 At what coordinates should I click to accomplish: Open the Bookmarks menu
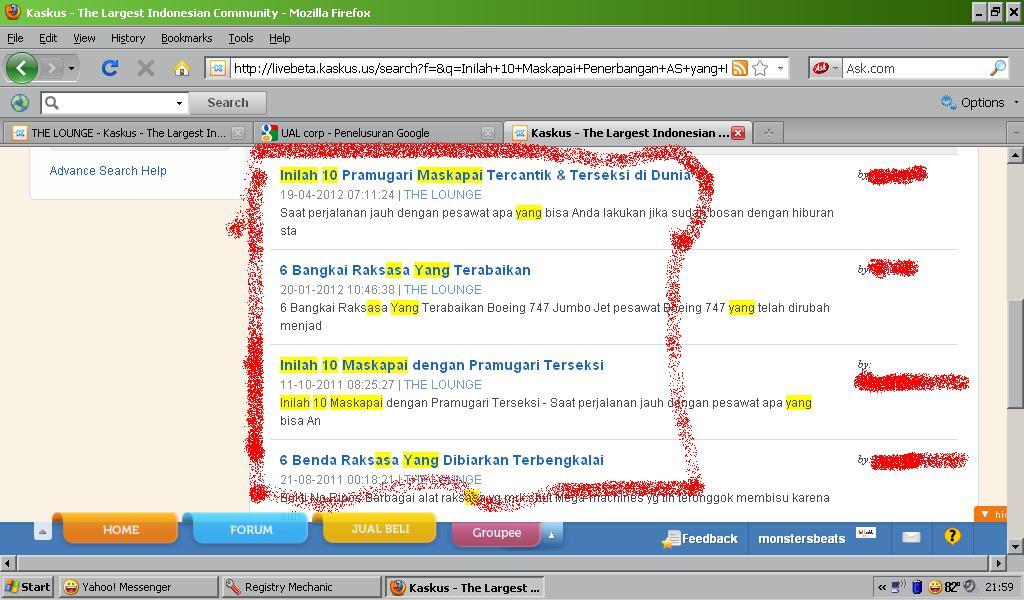point(187,38)
